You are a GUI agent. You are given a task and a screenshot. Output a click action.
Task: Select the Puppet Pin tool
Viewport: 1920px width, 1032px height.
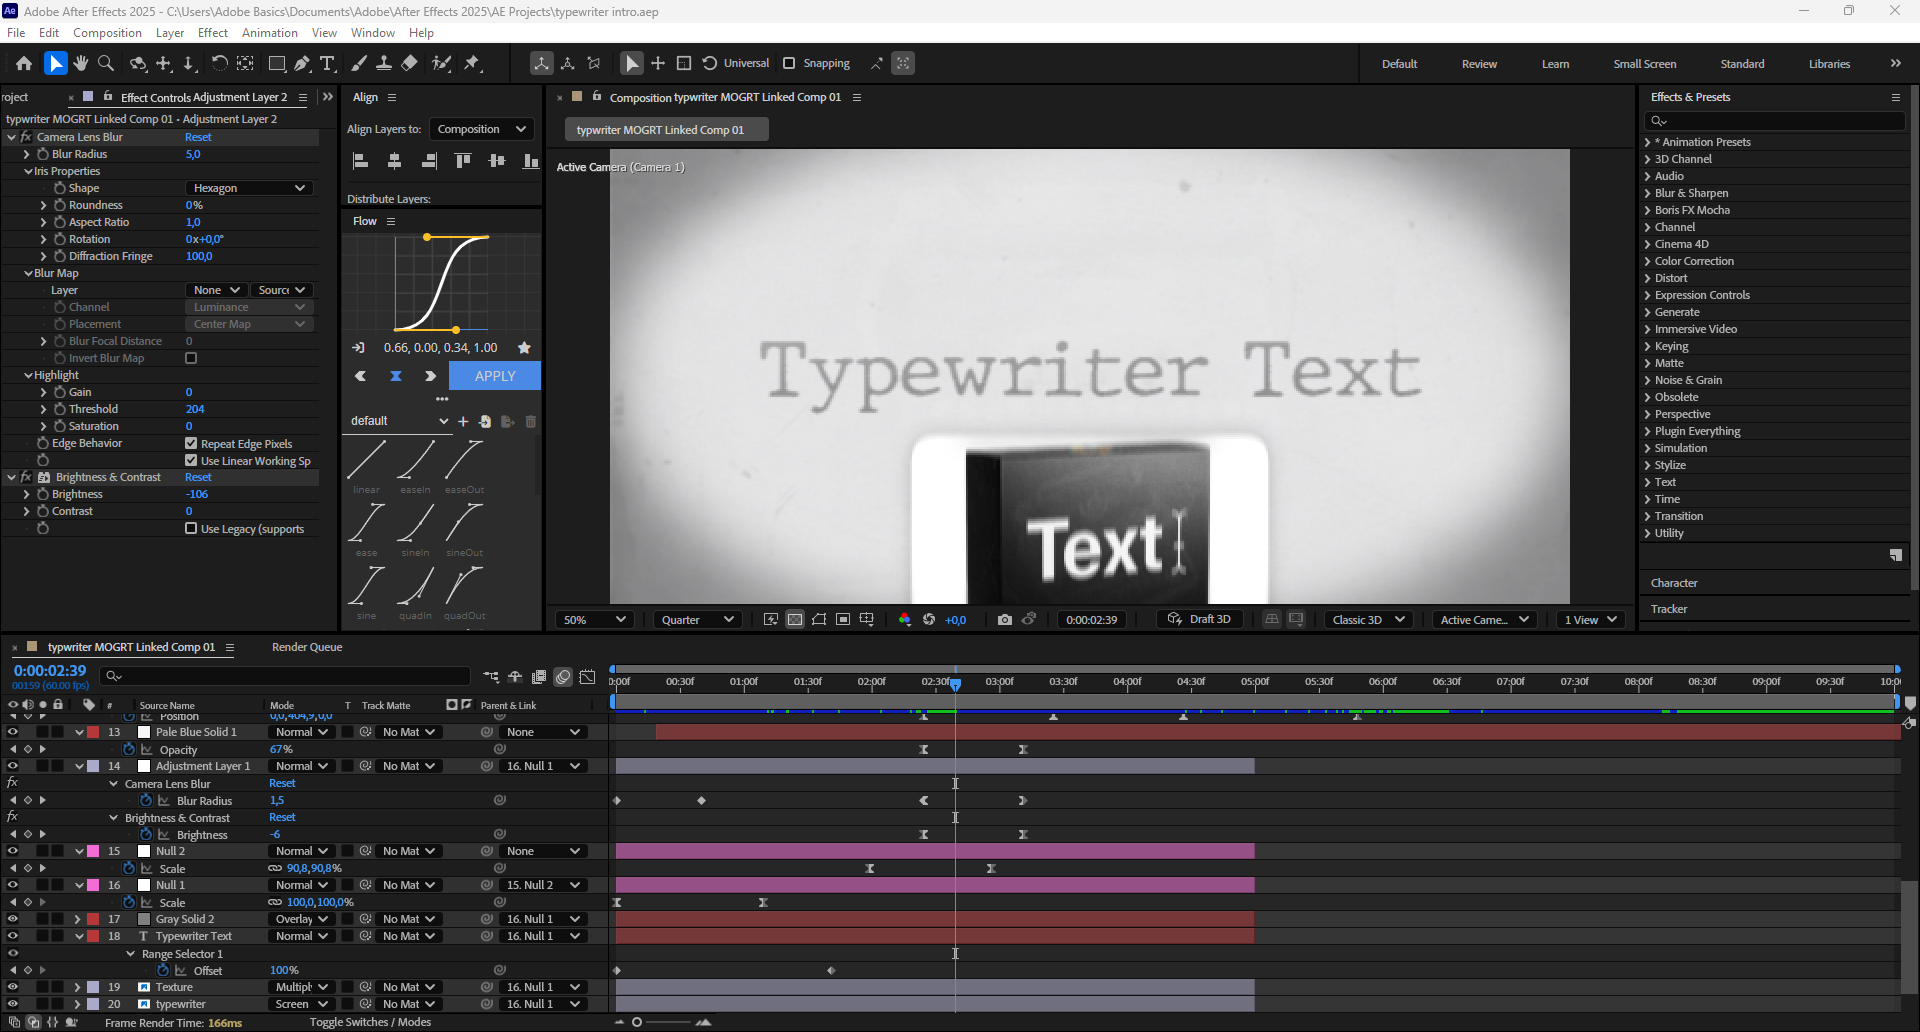pyautogui.click(x=472, y=63)
